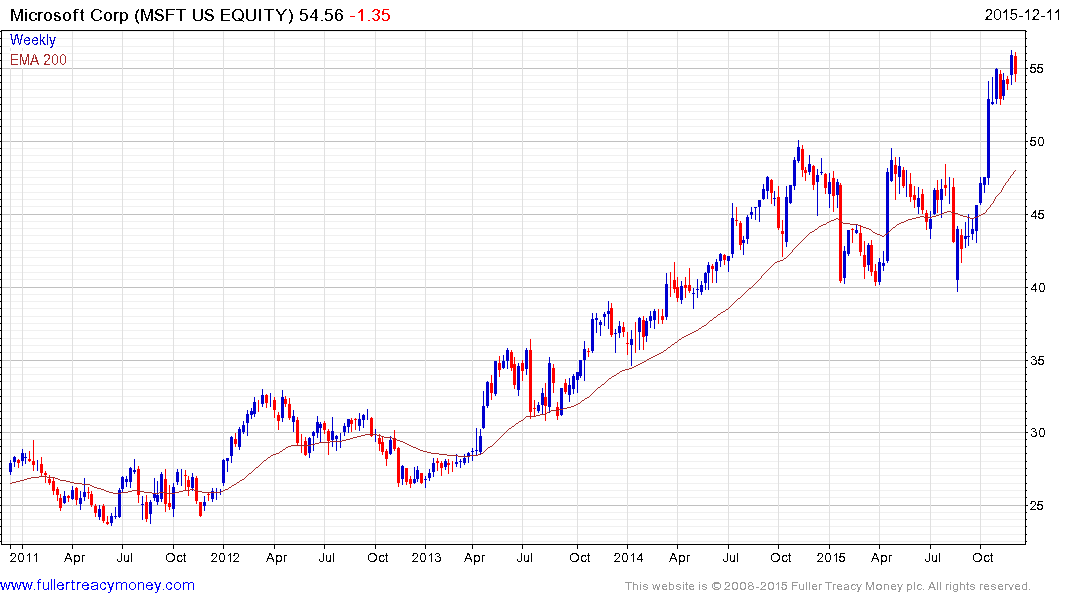
Task: Click the Fuller Treacy Money copyright notice
Action: point(827,586)
